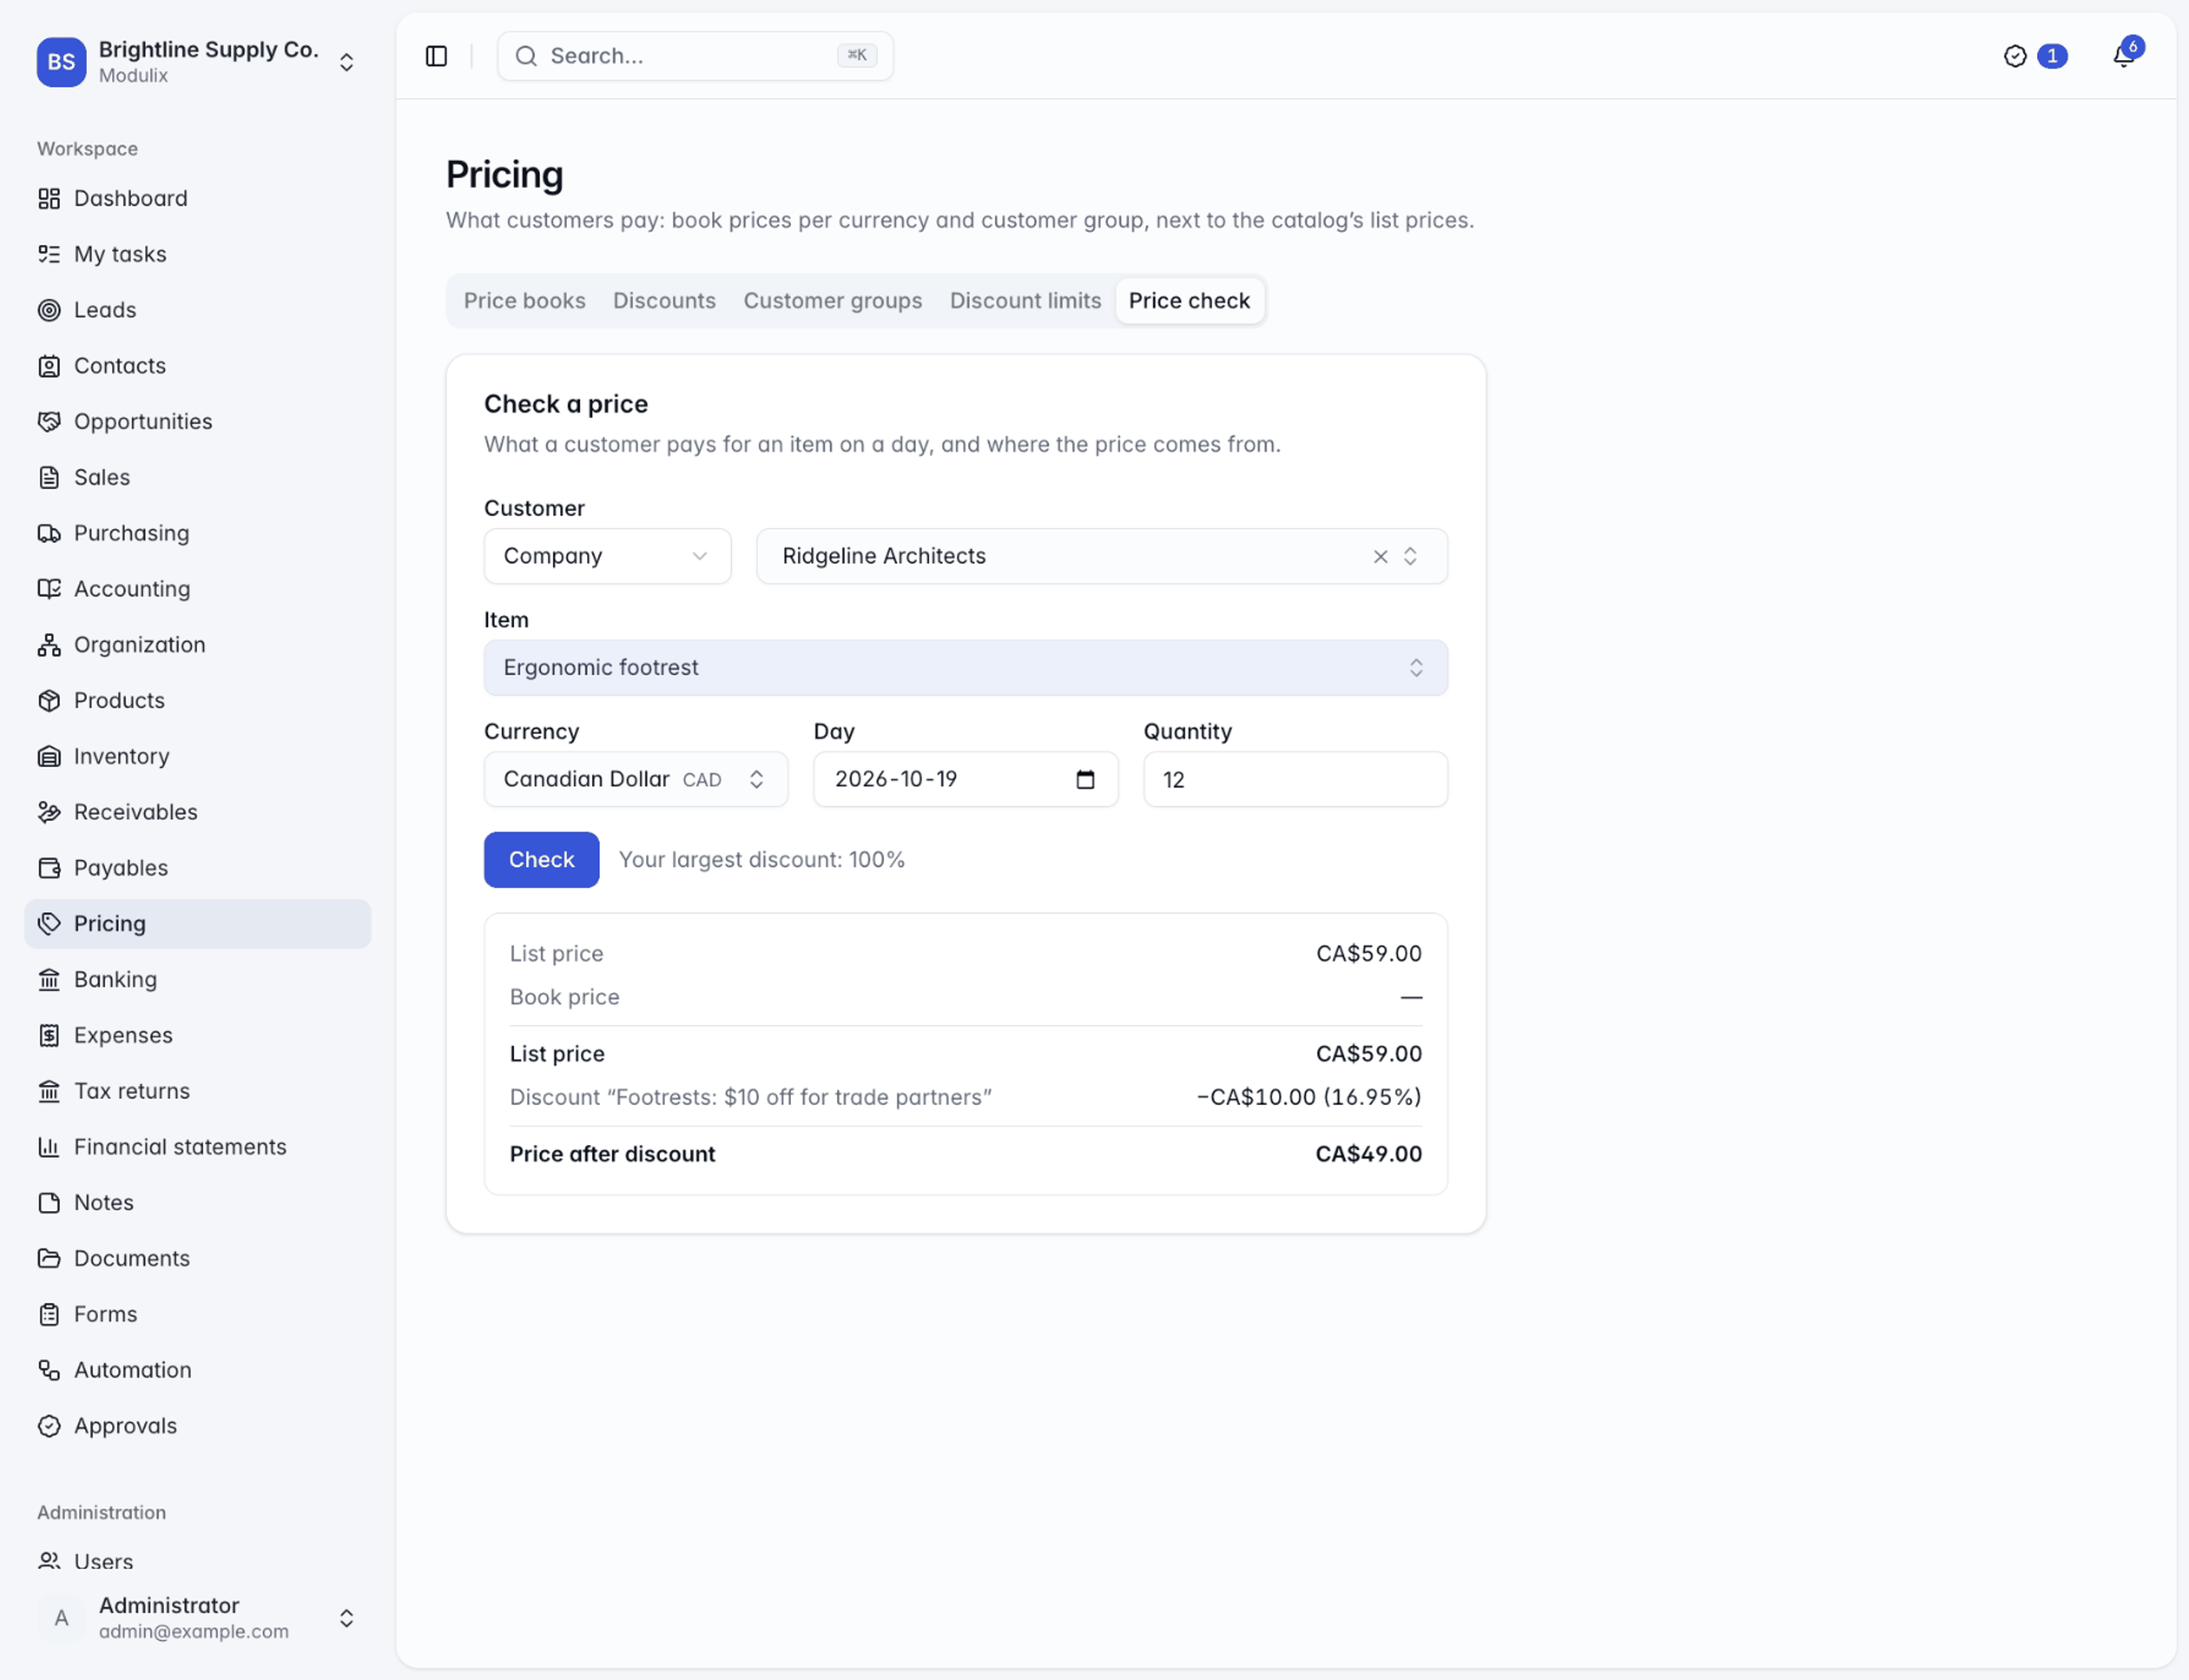Open Tax returns in sidebar
The width and height of the screenshot is (2189, 1680).
[197, 1091]
